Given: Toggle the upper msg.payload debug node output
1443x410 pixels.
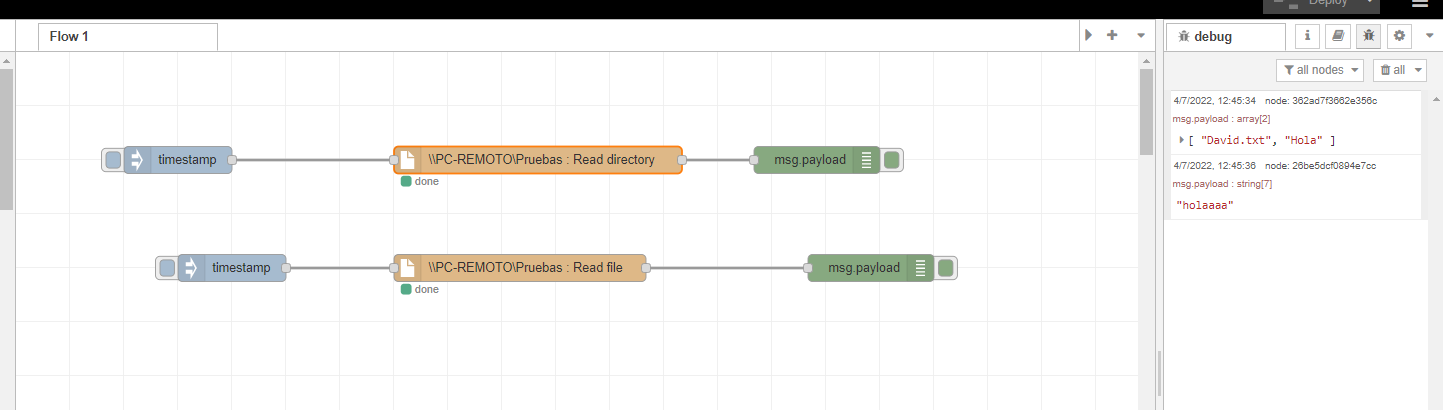Looking at the screenshot, I should point(893,160).
